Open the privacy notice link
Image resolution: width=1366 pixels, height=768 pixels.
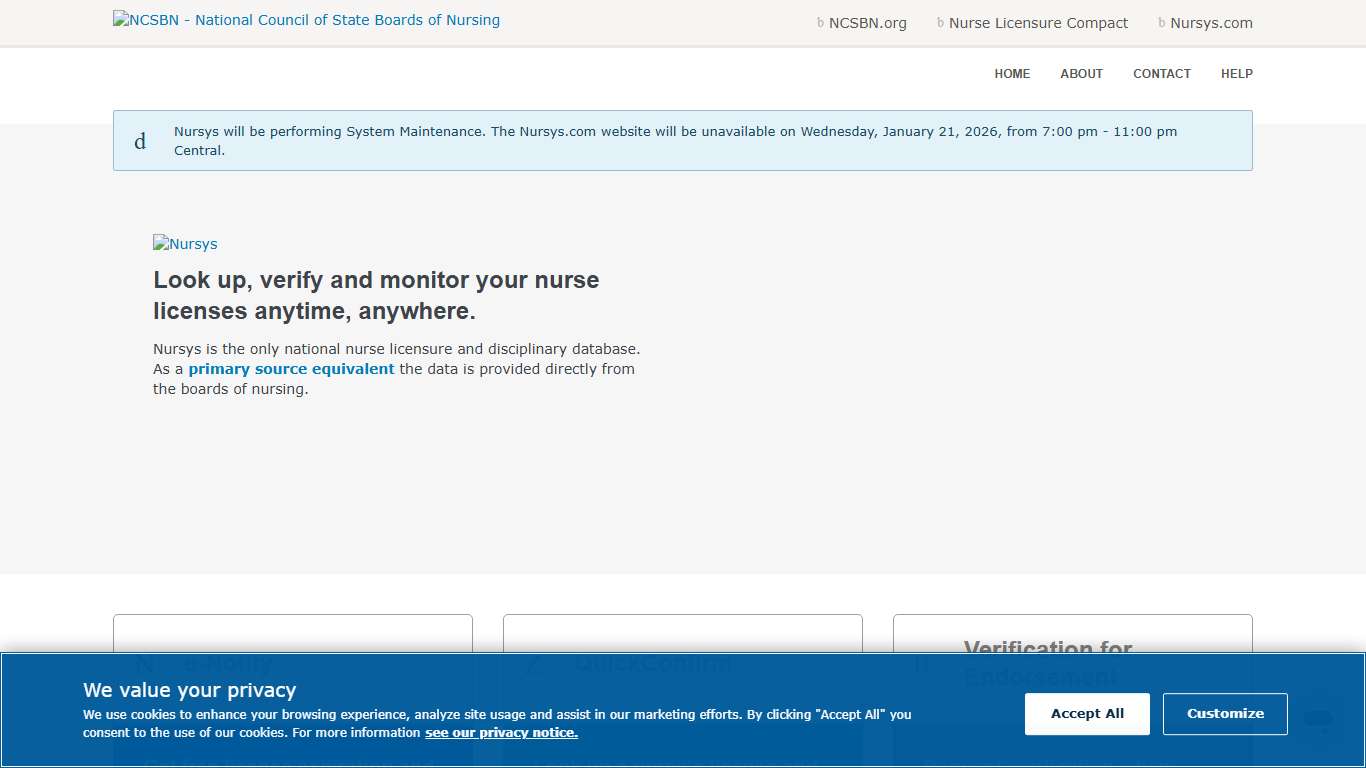501,732
